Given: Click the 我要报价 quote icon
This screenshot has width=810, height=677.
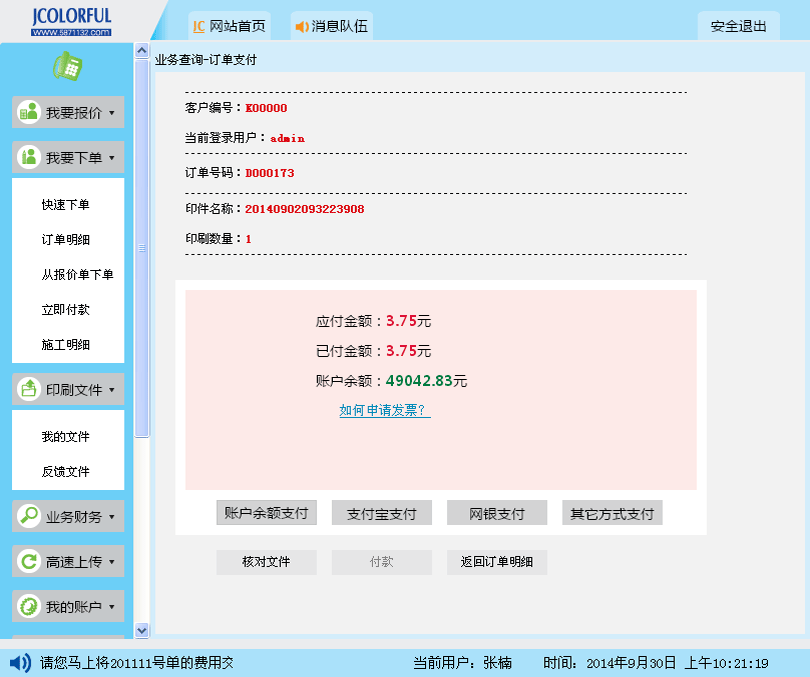Looking at the screenshot, I should pyautogui.click(x=29, y=113).
